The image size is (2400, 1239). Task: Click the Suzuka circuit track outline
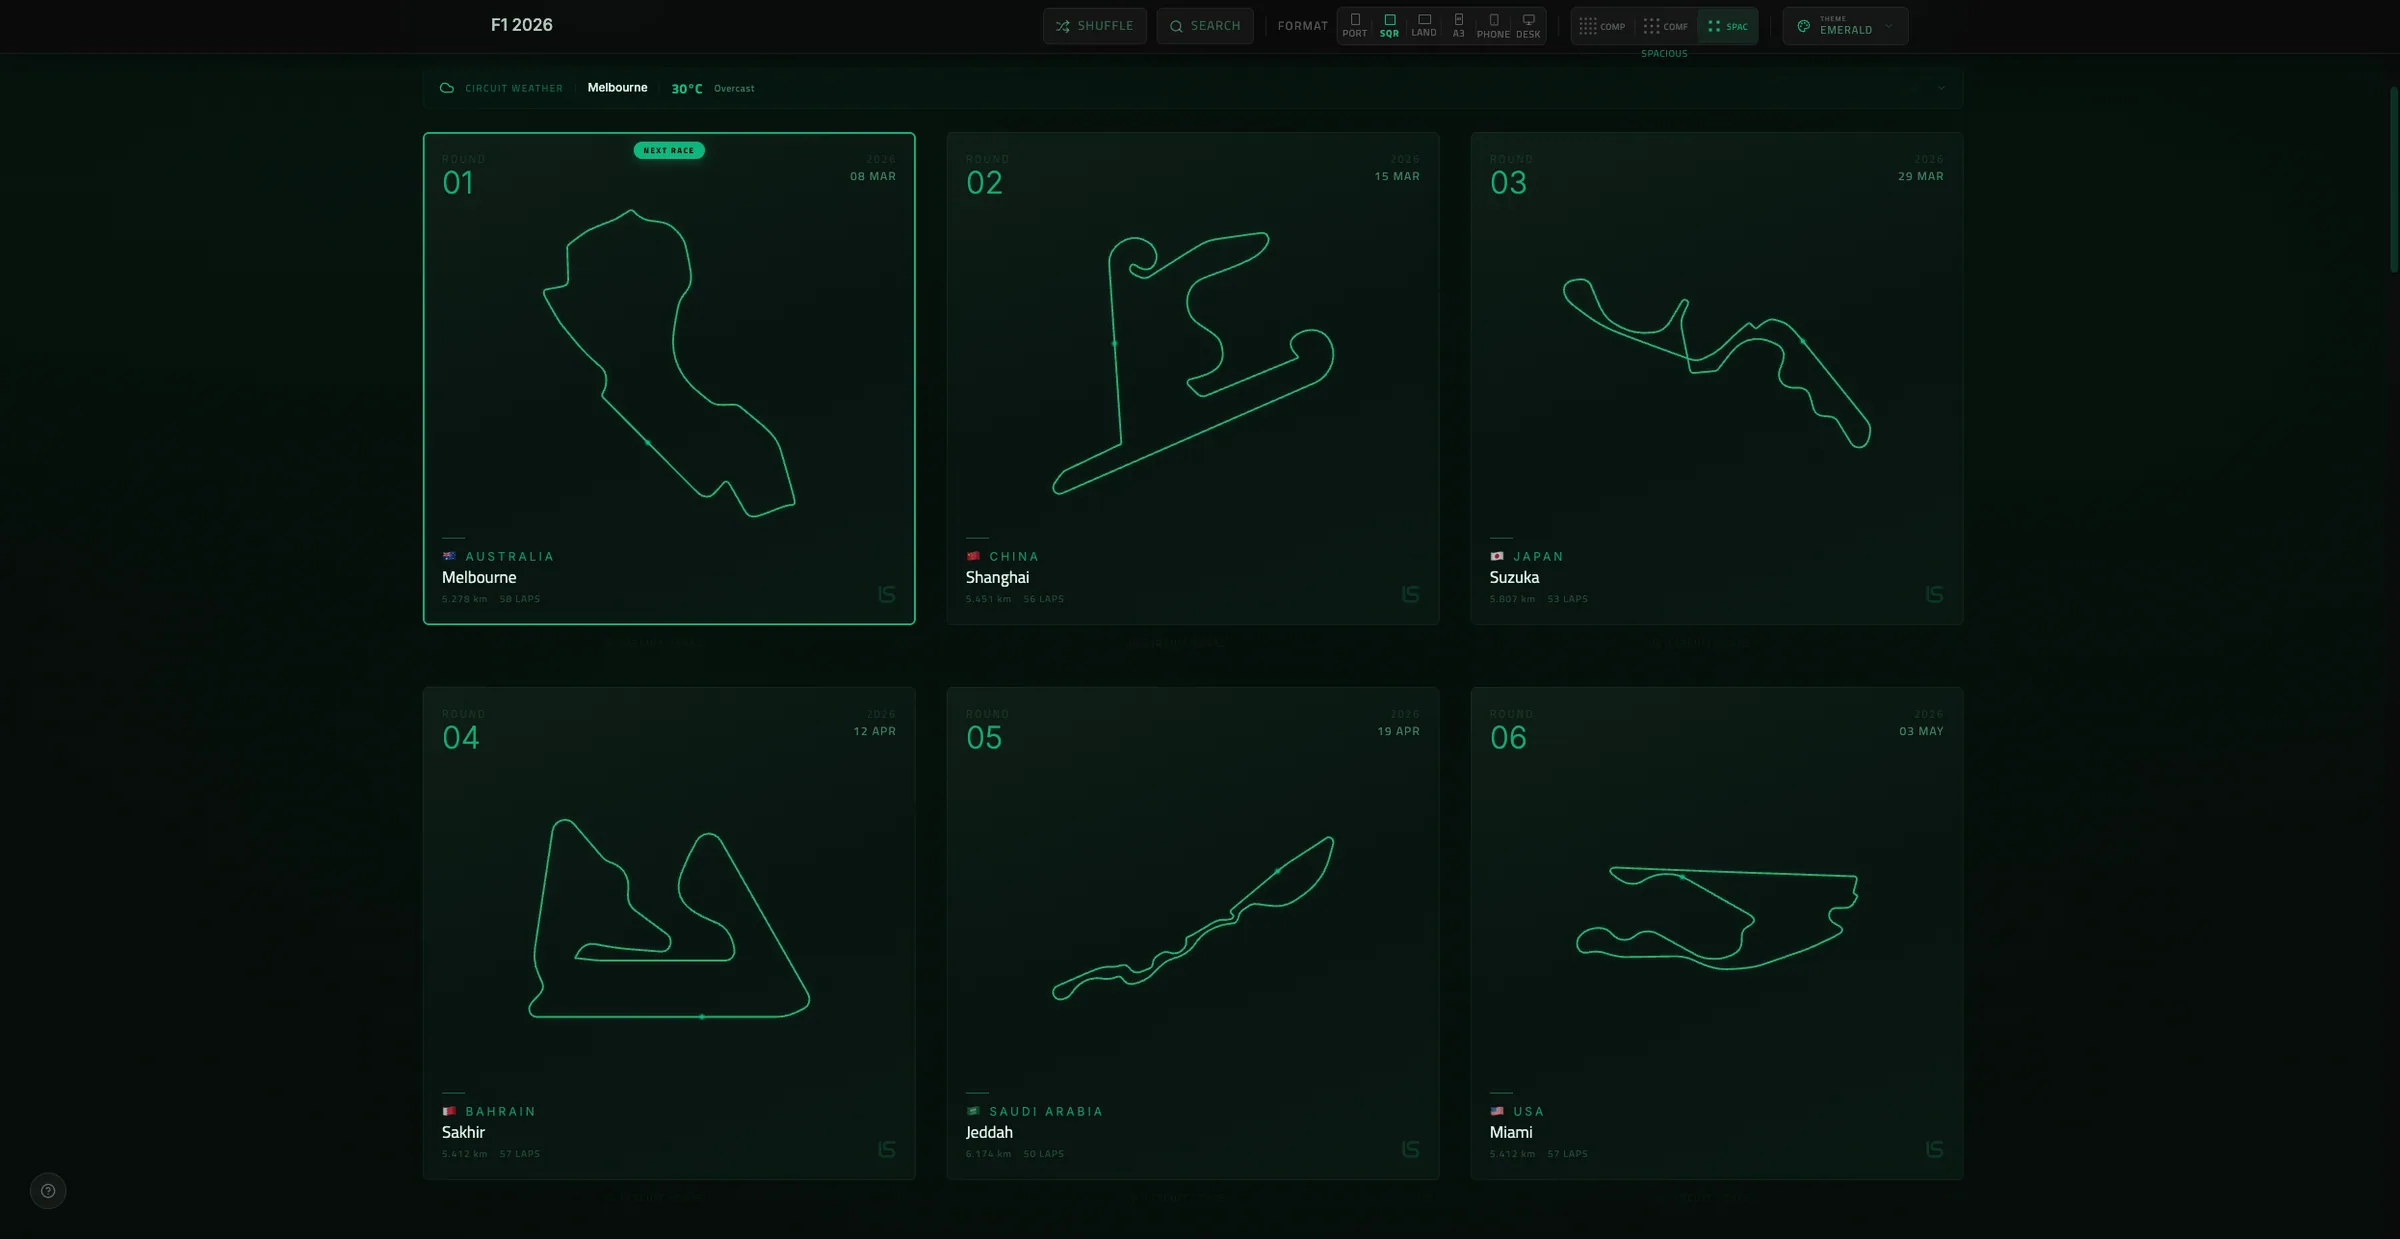1717,363
